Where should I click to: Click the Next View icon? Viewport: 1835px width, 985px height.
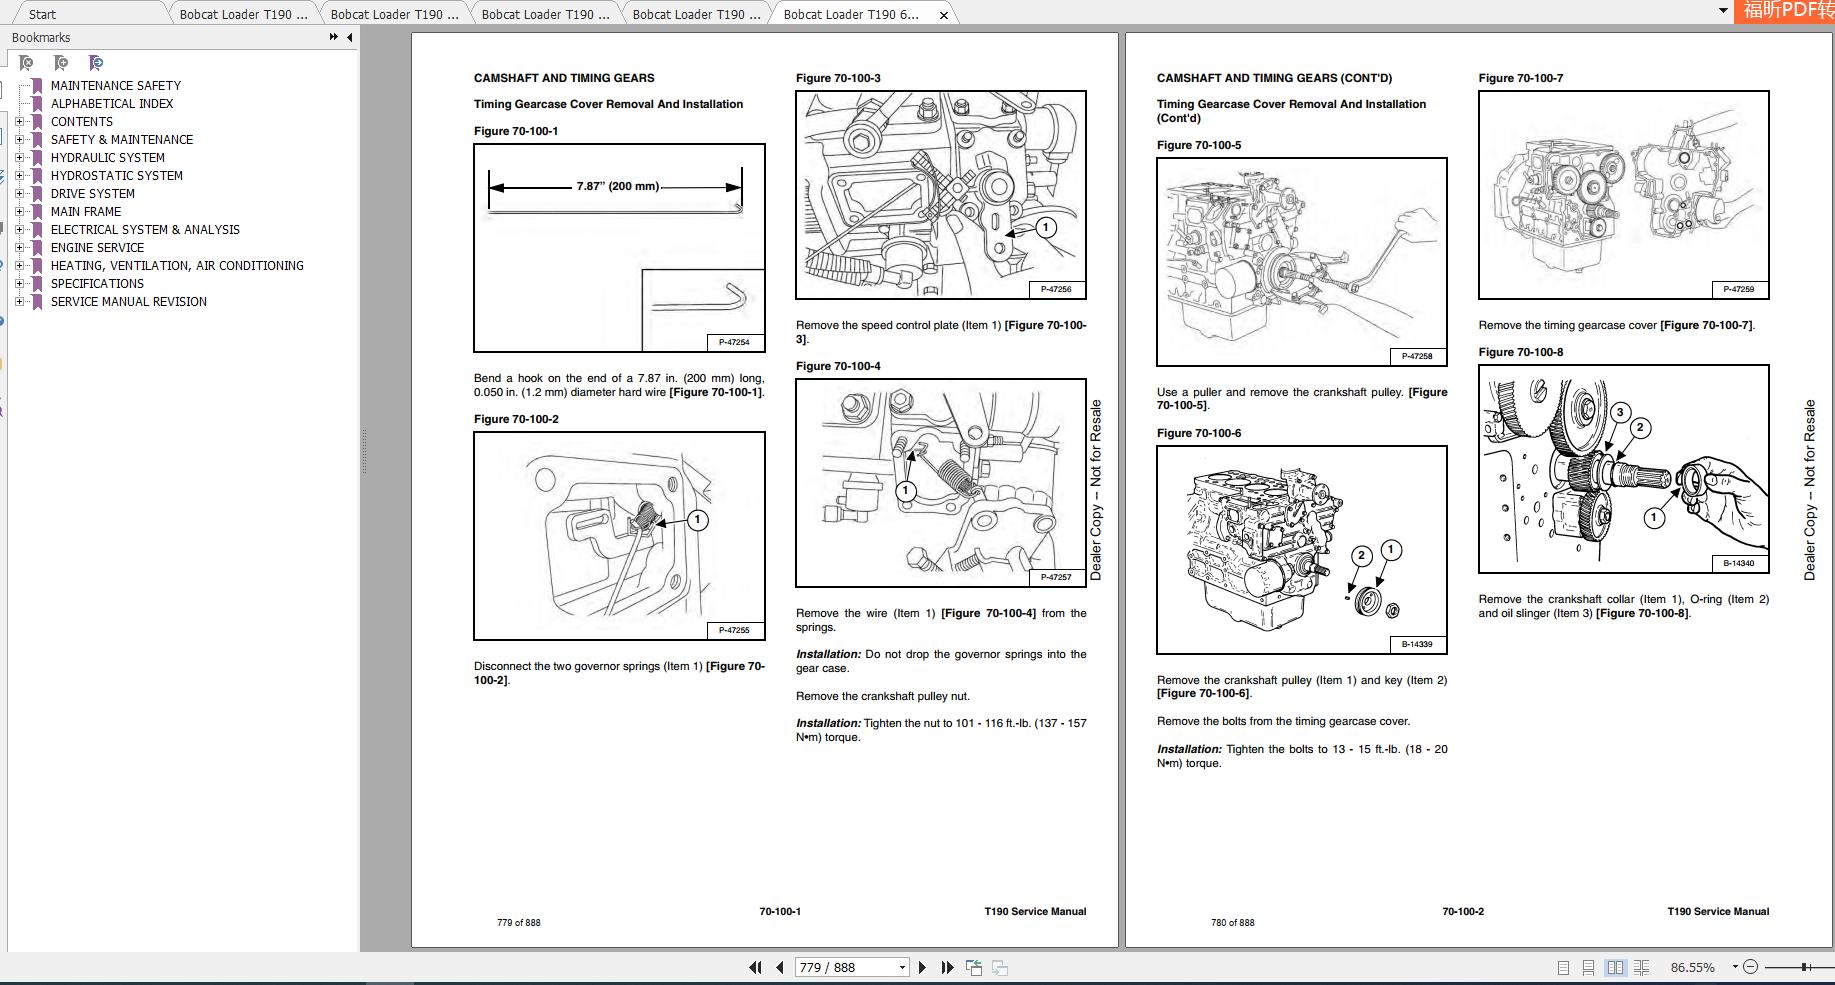pyautogui.click(x=1001, y=968)
